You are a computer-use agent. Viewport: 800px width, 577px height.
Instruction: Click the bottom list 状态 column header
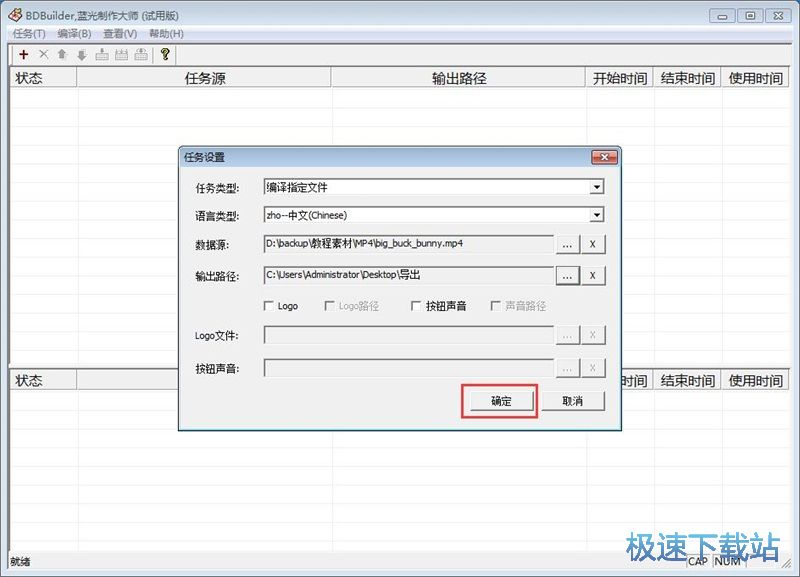coord(43,380)
